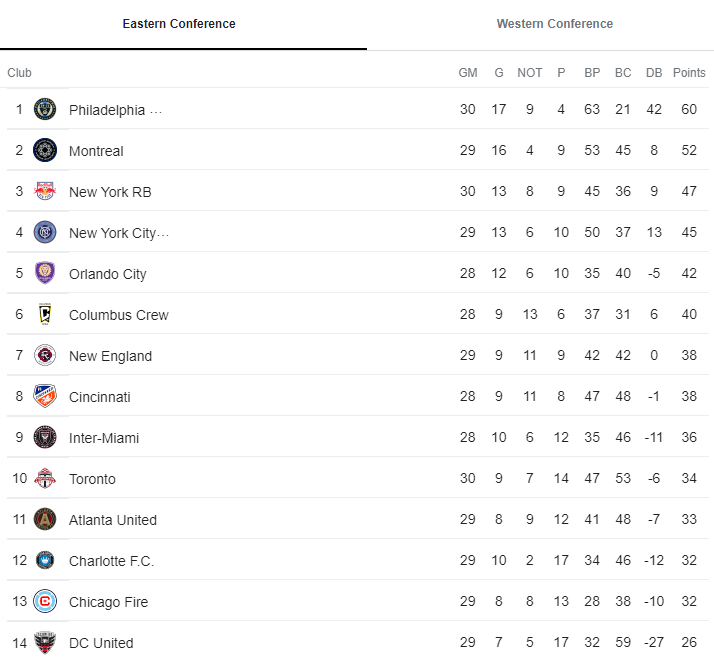Select the Eastern Conference tab
The image size is (714, 664).
pos(179,24)
